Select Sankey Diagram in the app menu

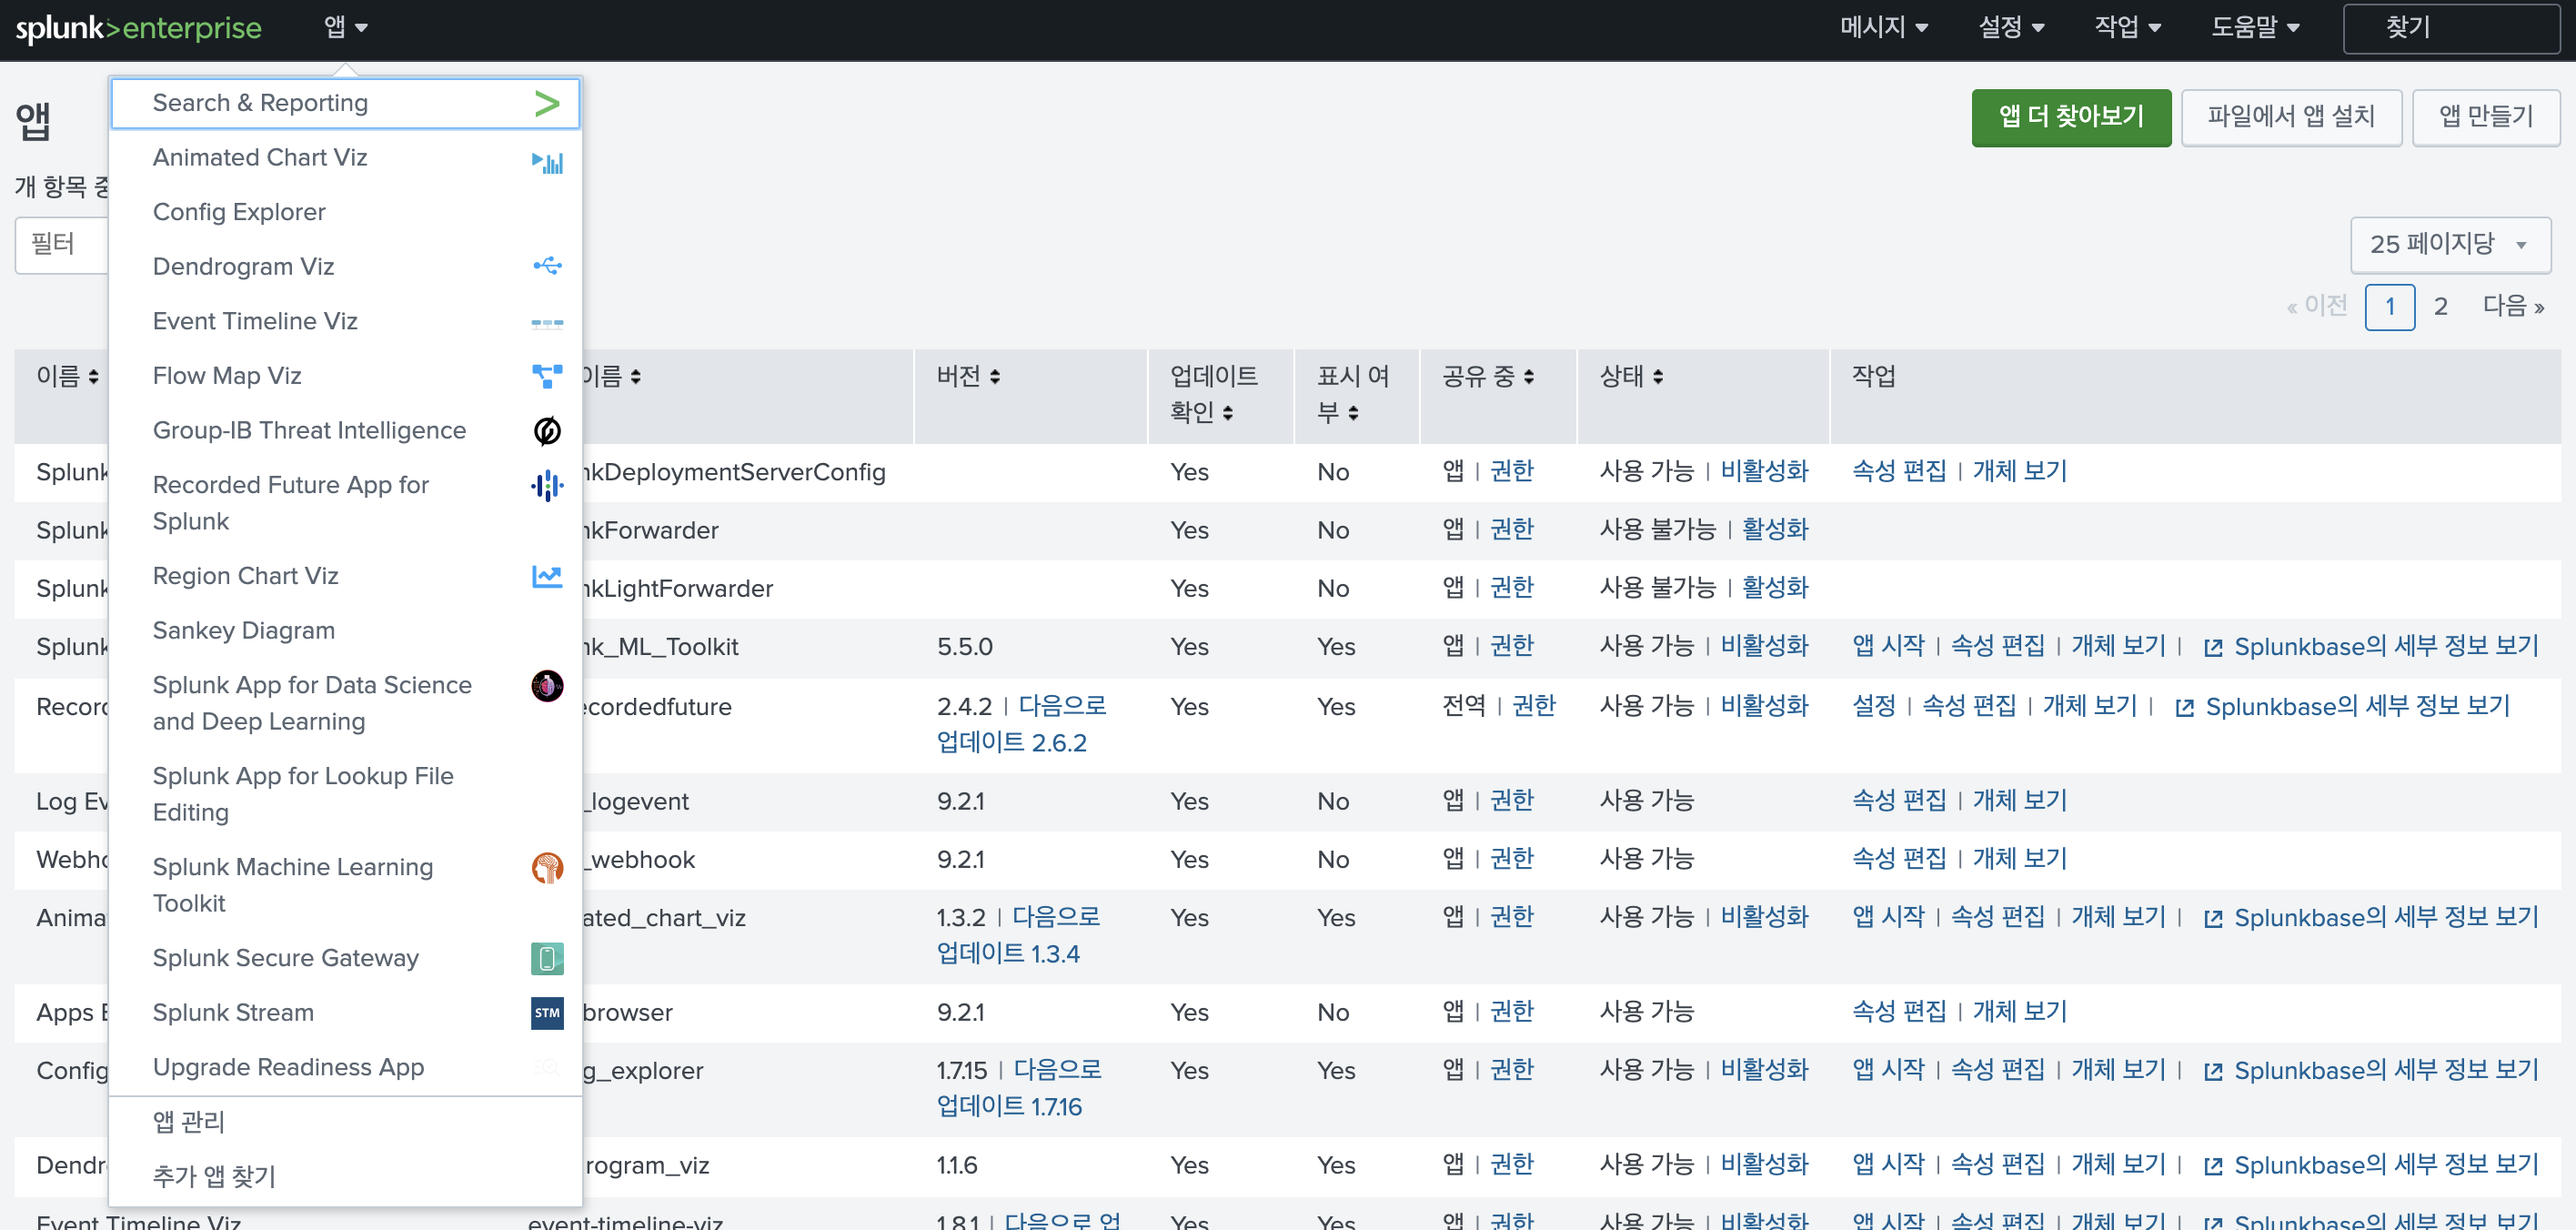pos(345,631)
